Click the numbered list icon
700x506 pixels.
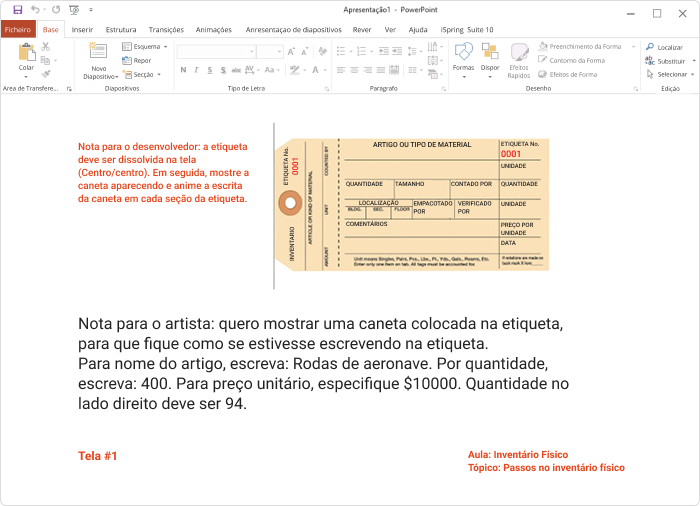(362, 51)
